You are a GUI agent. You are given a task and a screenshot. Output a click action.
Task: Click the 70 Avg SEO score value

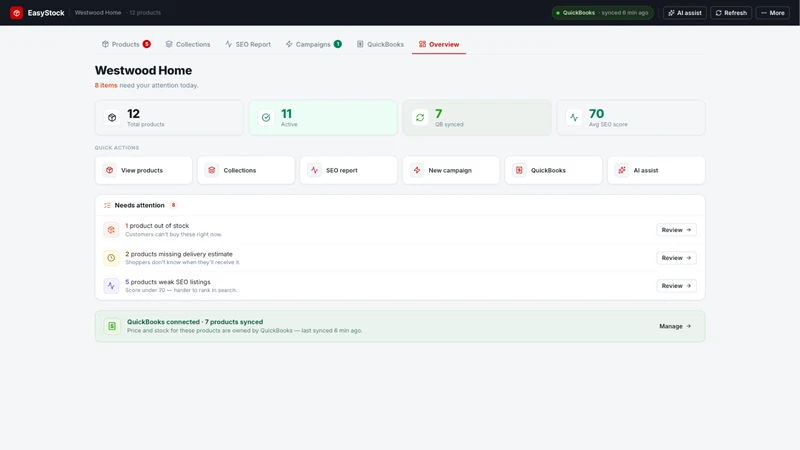[x=596, y=113]
